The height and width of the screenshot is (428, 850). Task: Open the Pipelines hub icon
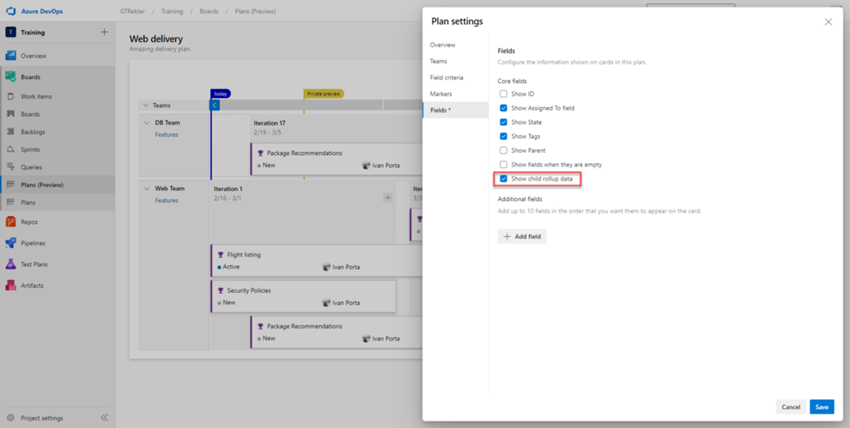tap(10, 243)
